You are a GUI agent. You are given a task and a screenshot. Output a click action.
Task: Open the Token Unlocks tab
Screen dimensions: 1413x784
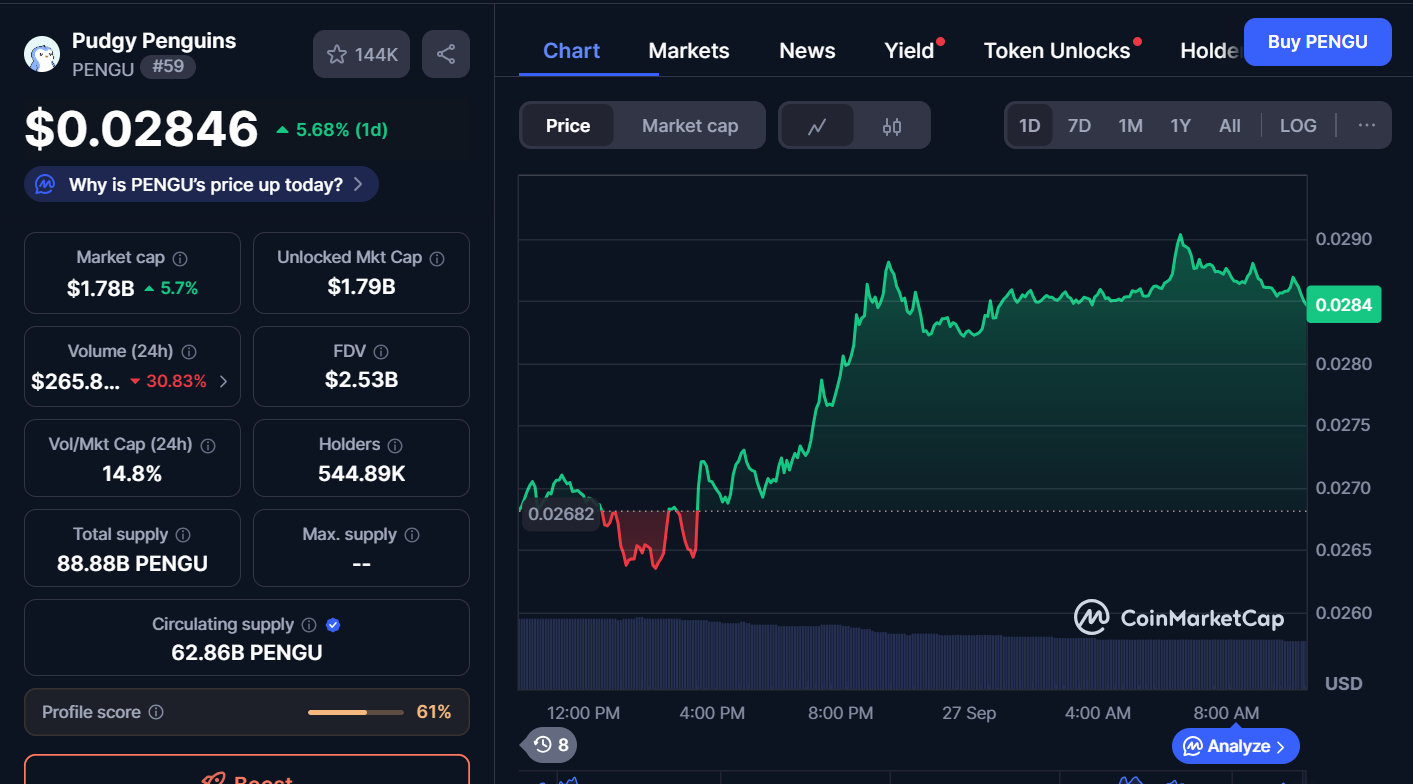tap(1057, 51)
